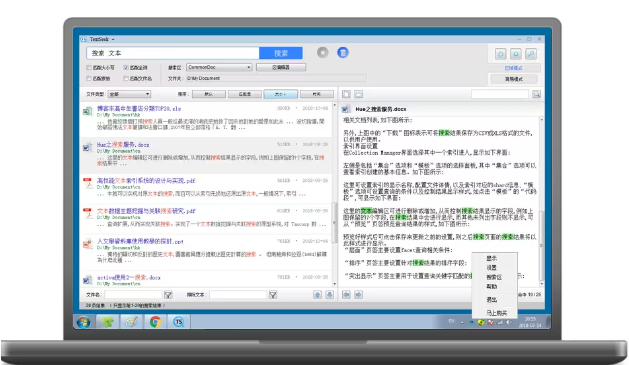The height and width of the screenshot is (365, 629).
Task: Click the gray stop search icon
Action: 323,53
